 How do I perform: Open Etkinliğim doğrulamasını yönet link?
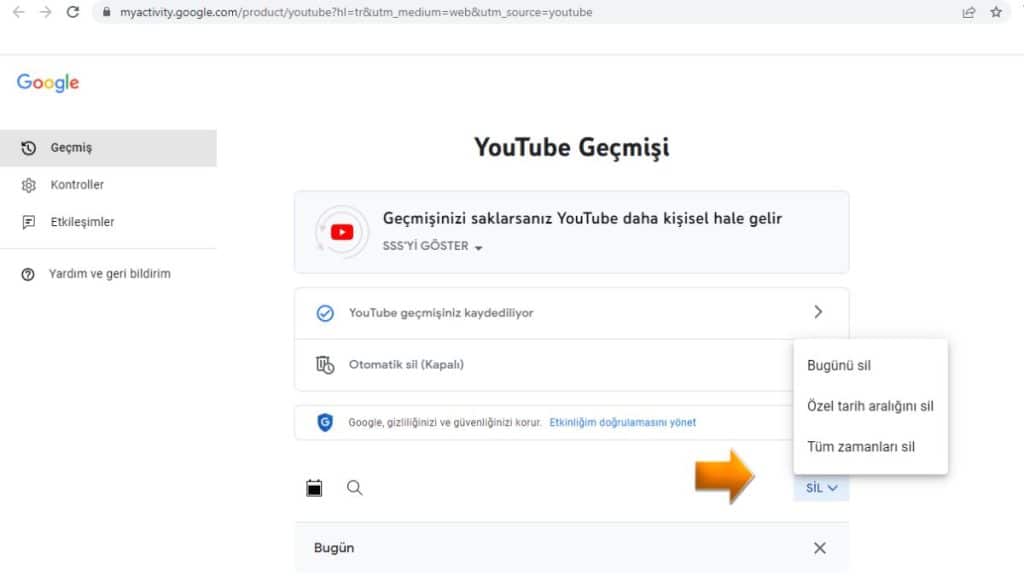622,423
